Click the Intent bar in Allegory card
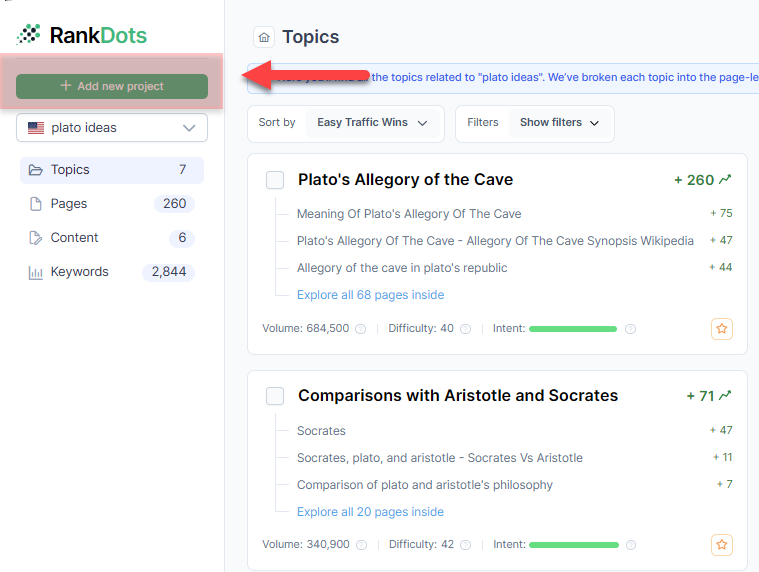This screenshot has width=759, height=572. [x=572, y=329]
